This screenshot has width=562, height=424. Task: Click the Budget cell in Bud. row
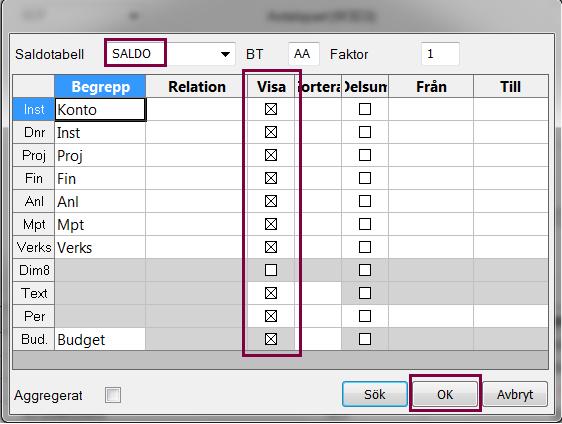point(100,339)
